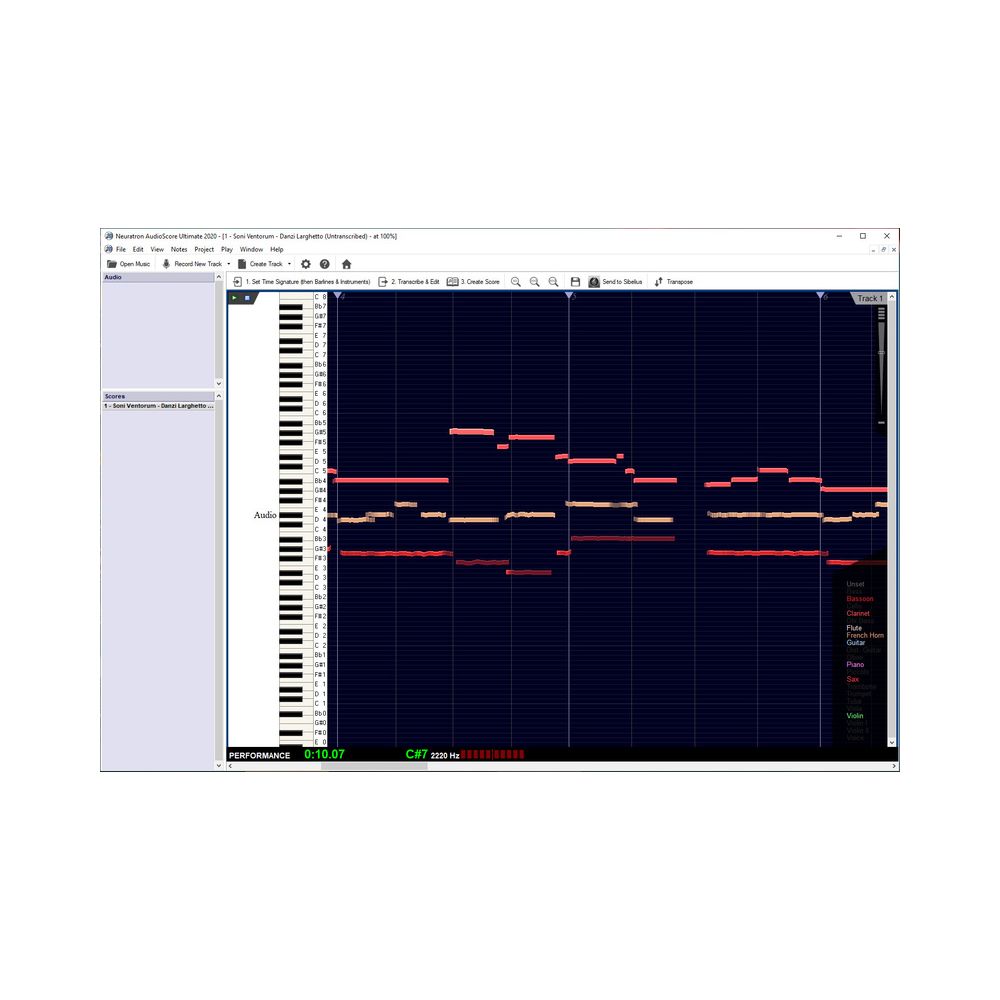
Task: Select the Track 1 tab
Action: (x=868, y=297)
